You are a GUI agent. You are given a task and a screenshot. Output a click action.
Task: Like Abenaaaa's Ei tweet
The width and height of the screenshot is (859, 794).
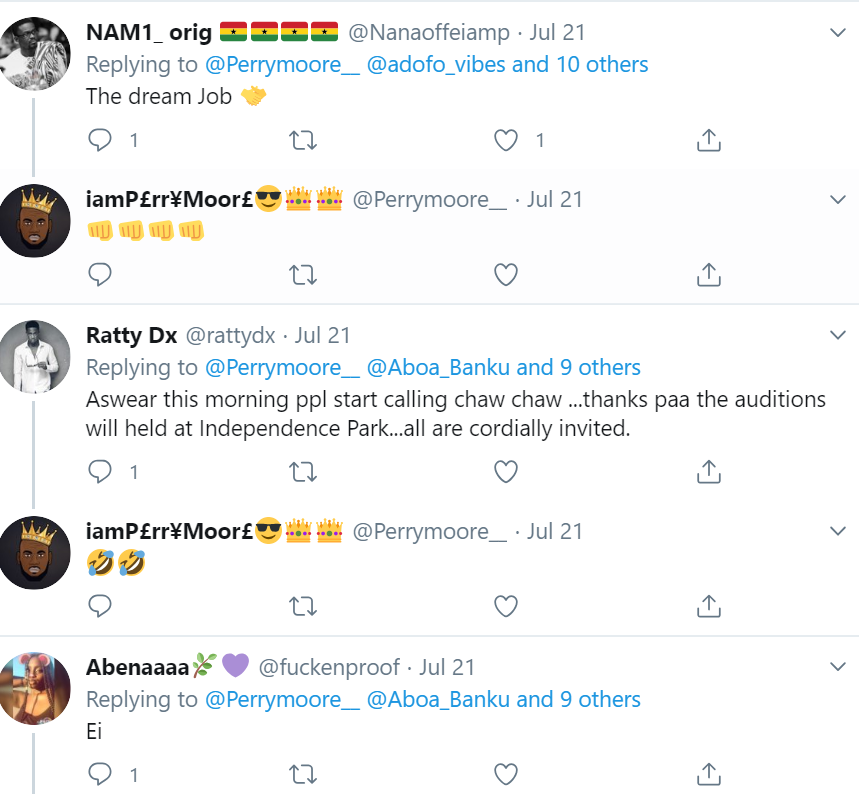click(x=507, y=773)
